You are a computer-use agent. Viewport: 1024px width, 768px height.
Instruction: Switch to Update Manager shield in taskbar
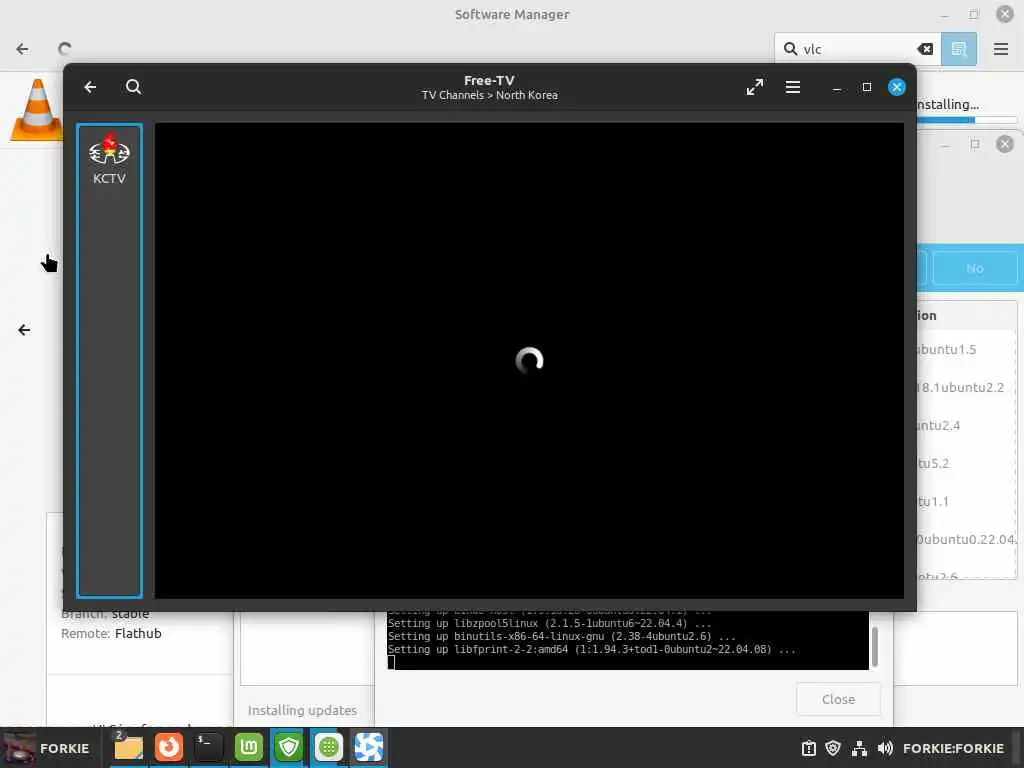click(x=288, y=748)
